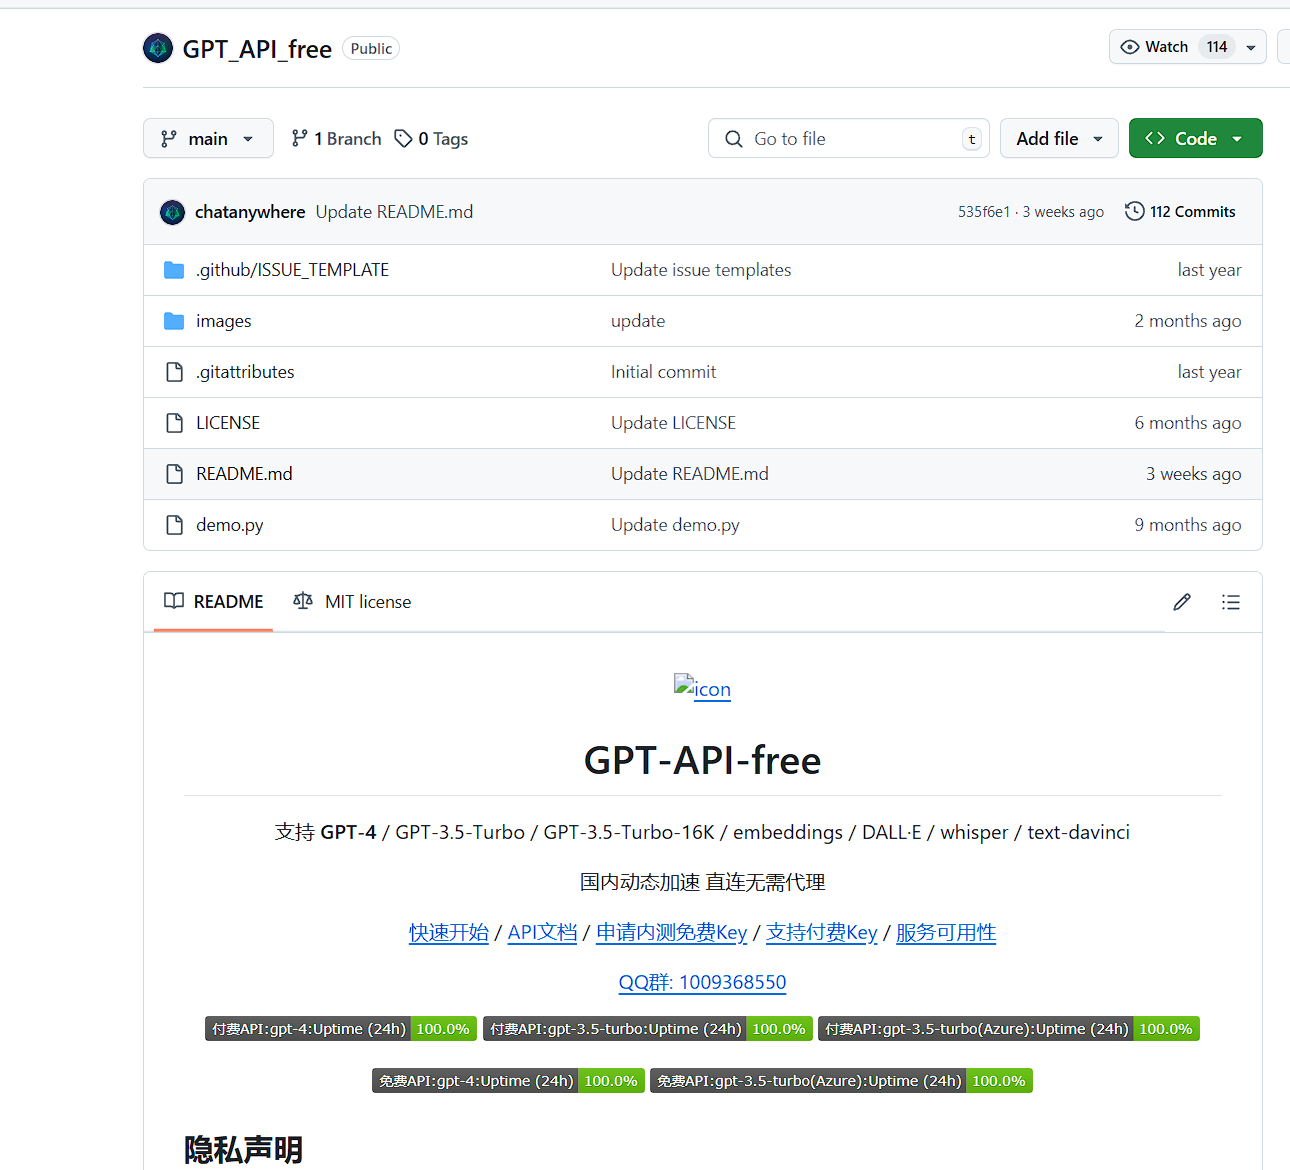This screenshot has height=1170, width=1290.
Task: Open the API文档 link
Action: point(542,932)
